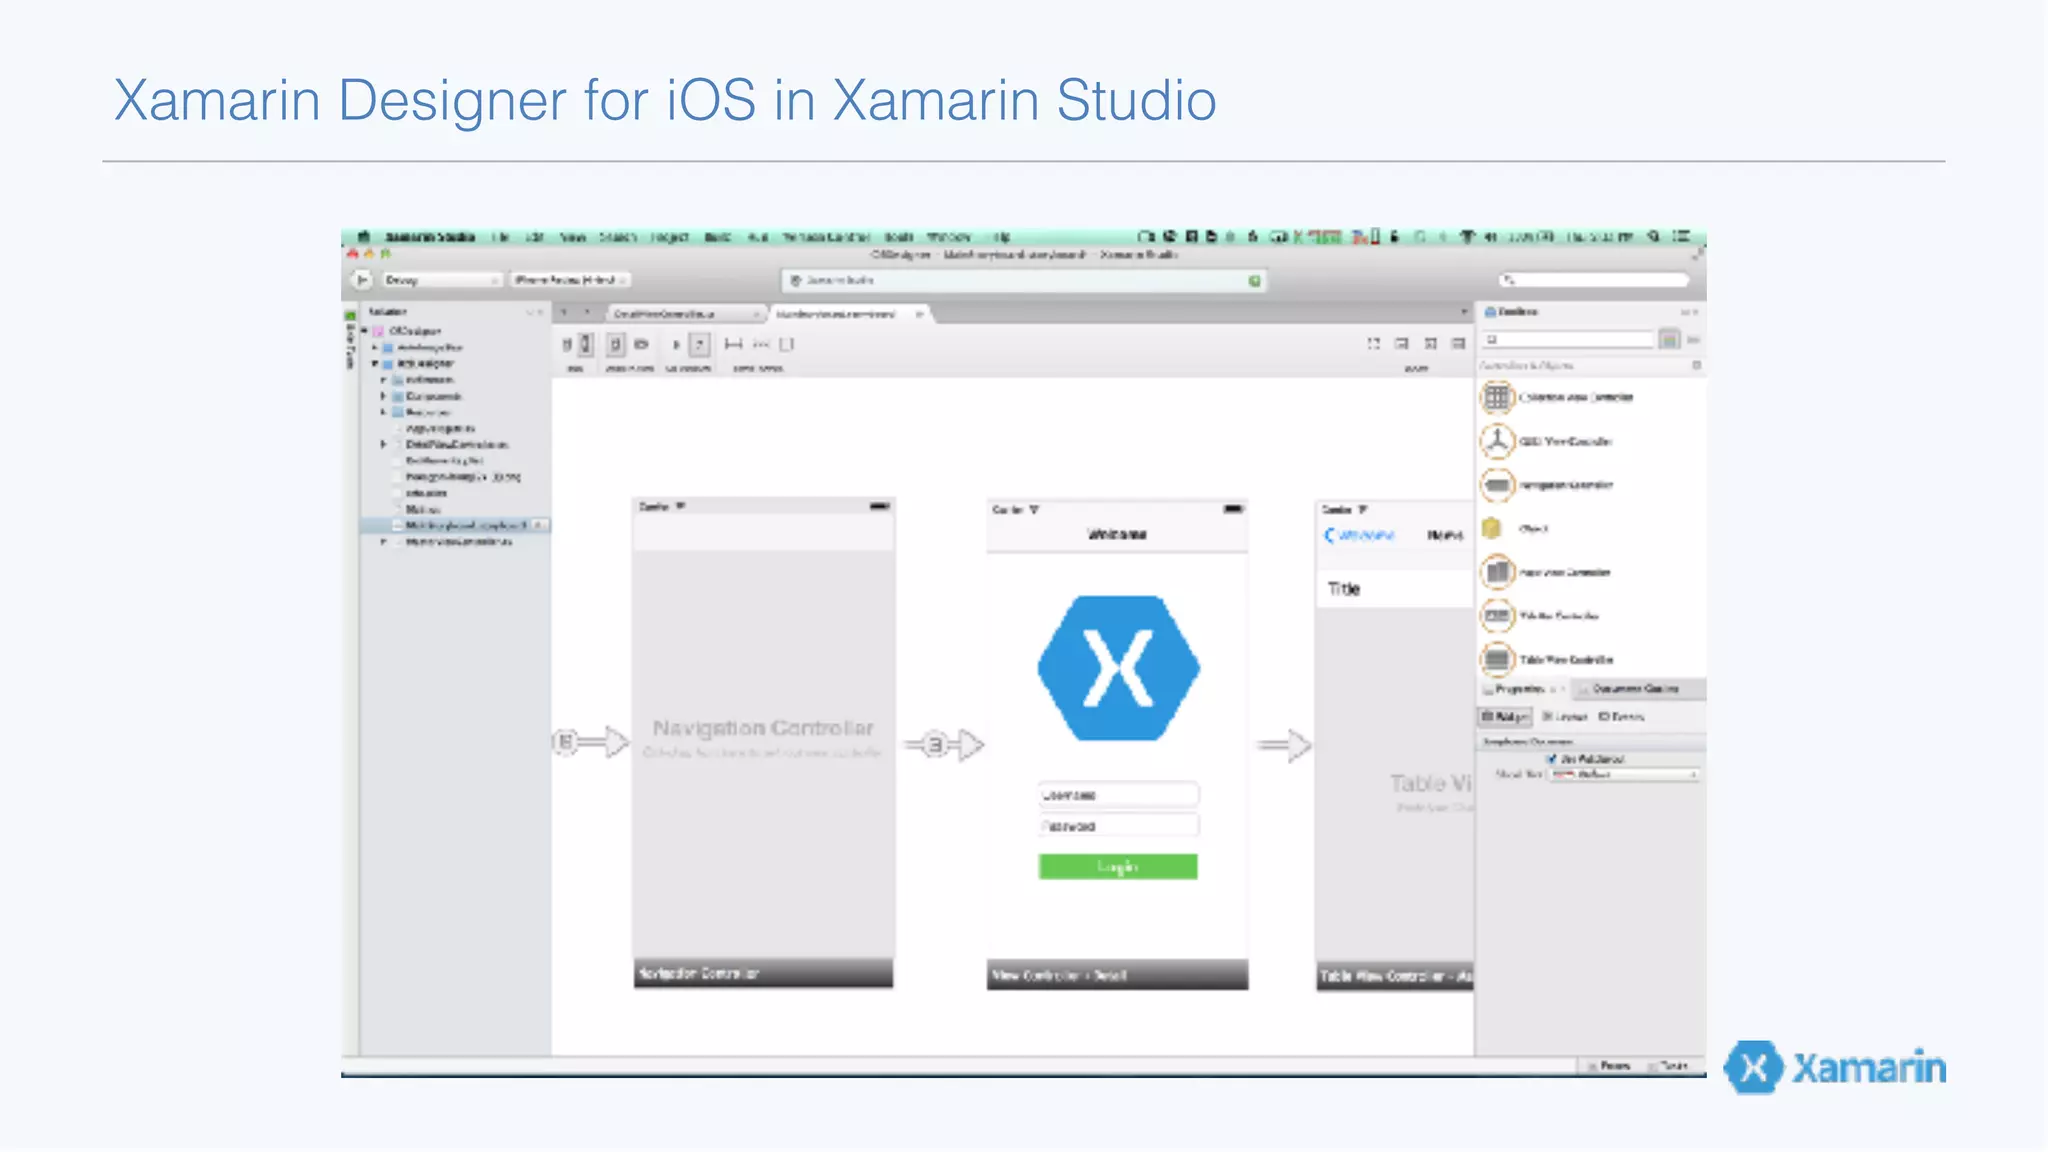Click the search field in main toolbar
The image size is (2048, 1152).
click(x=1594, y=280)
